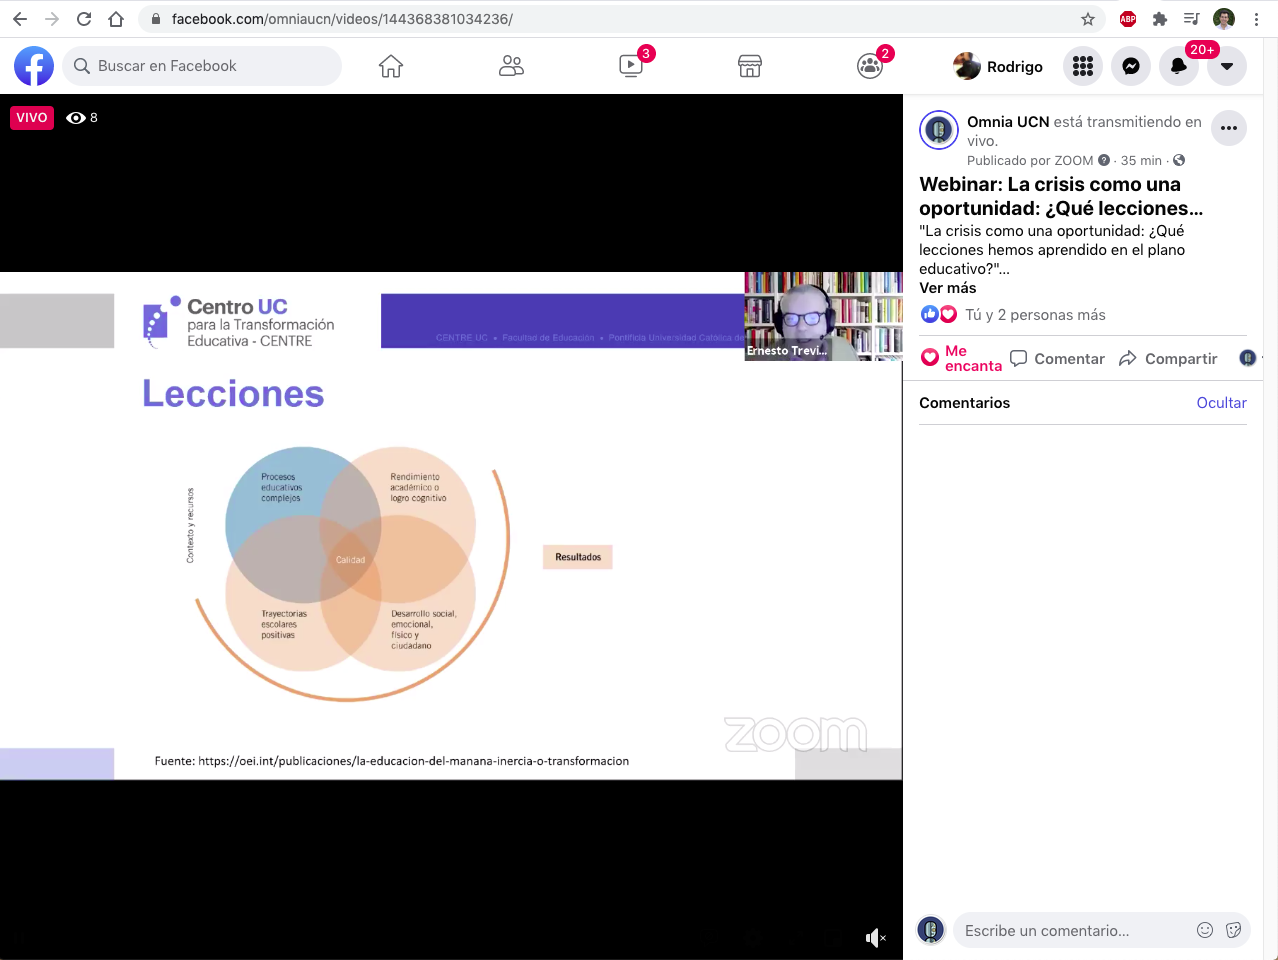Image resolution: width=1278 pixels, height=960 pixels.
Task: Open the Facebook home feed icon
Action: point(390,66)
